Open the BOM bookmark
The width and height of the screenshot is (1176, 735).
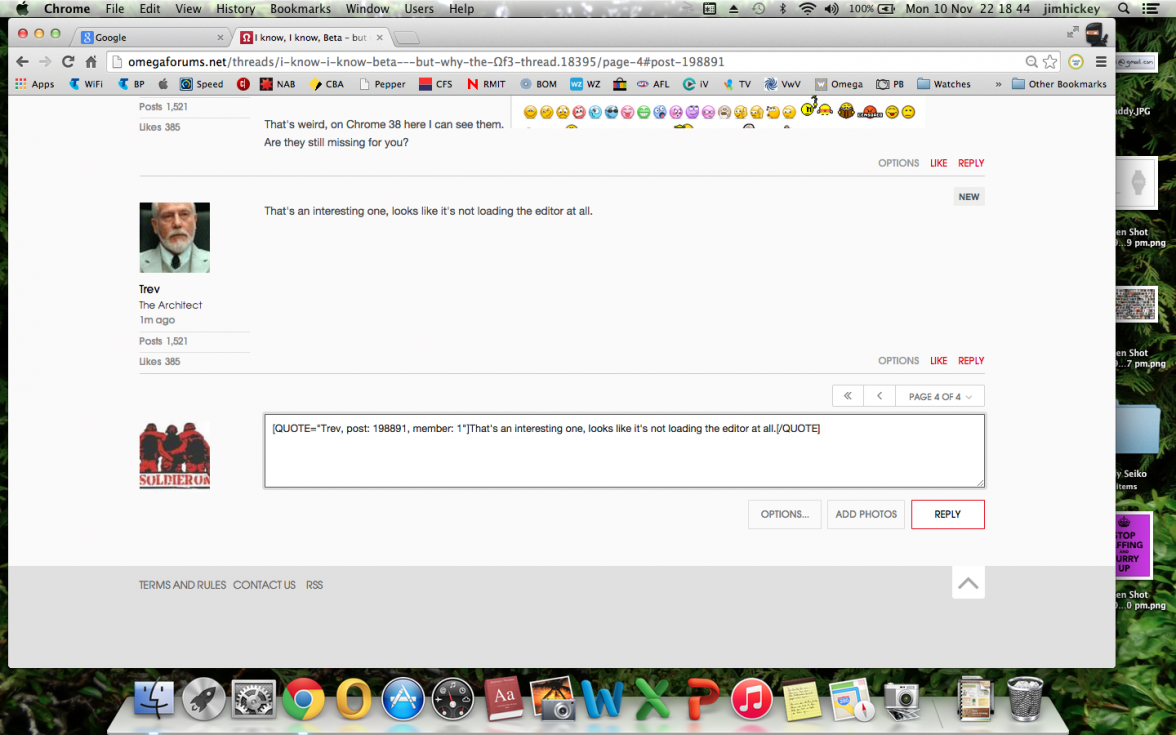538,84
